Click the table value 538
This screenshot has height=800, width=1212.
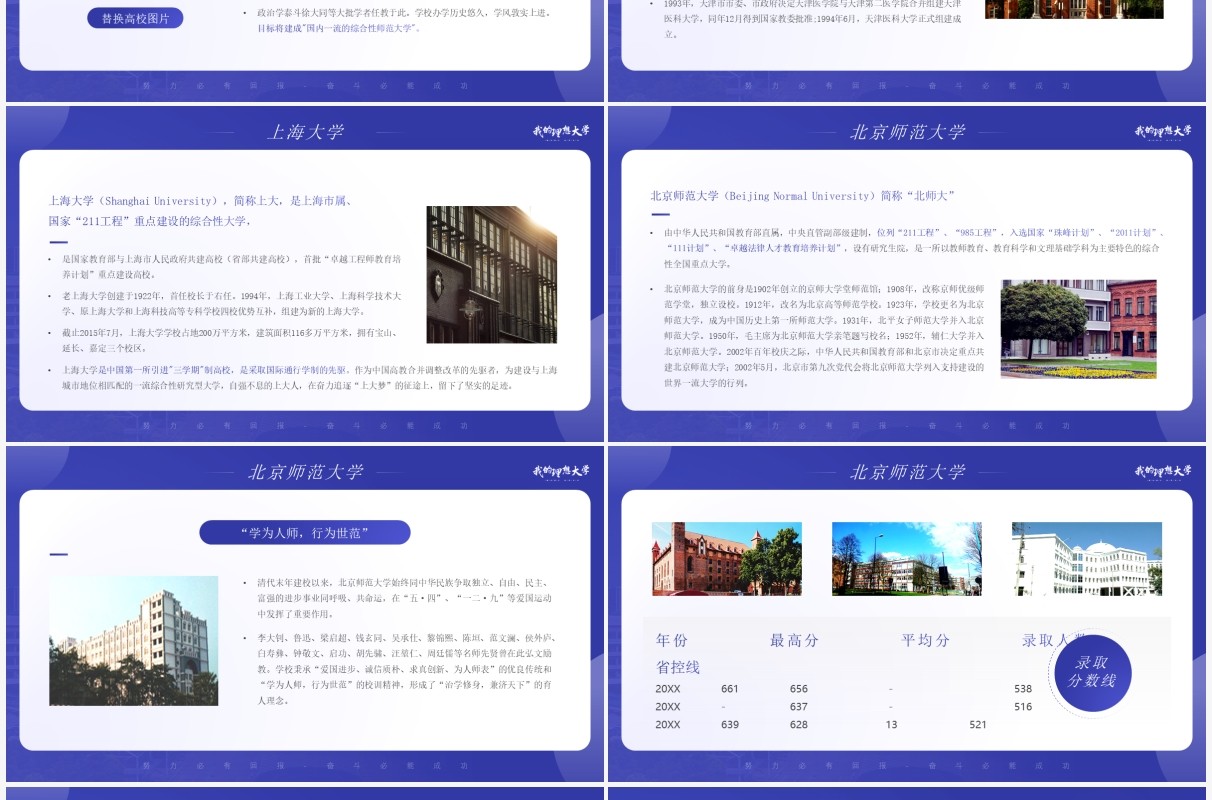pyautogui.click(x=1023, y=689)
